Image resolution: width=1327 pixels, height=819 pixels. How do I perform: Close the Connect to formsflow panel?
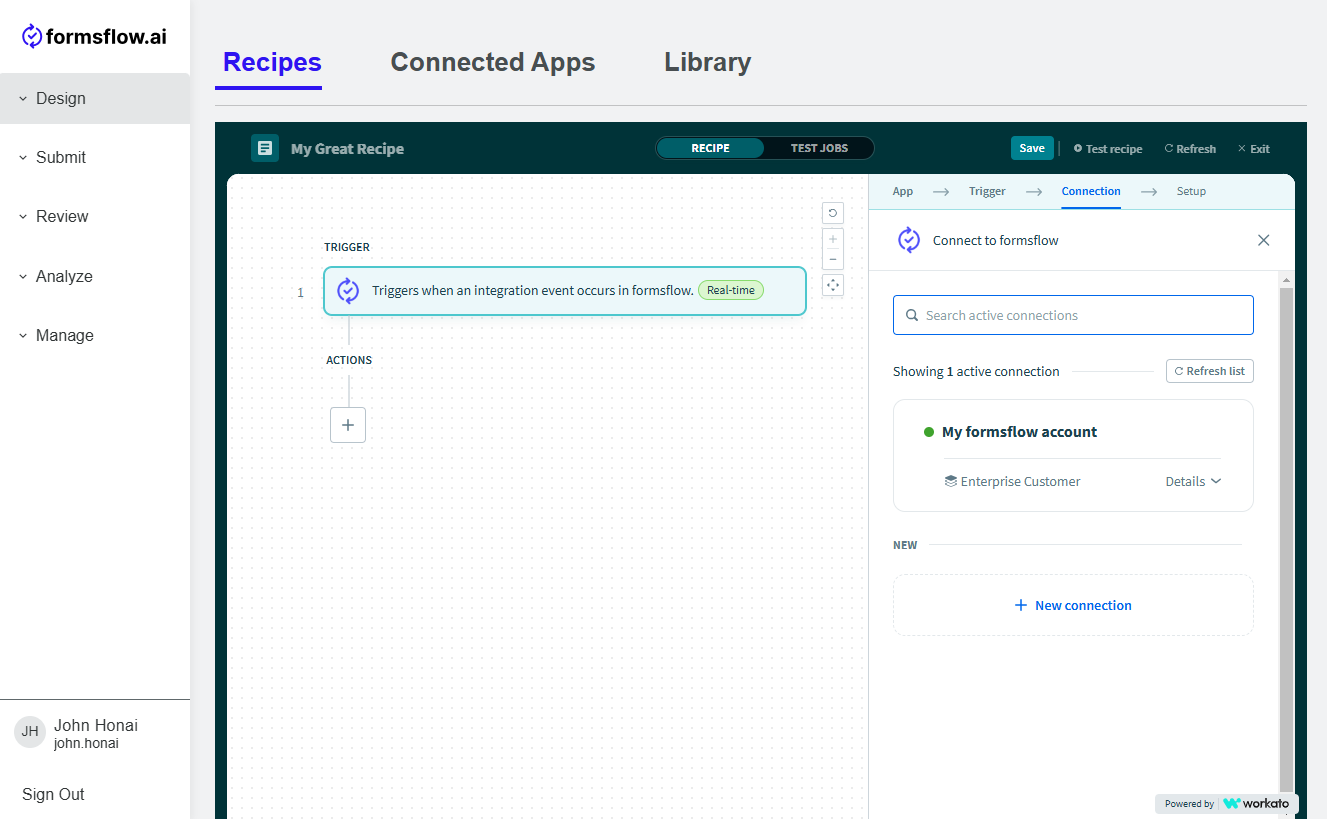coord(1263,240)
